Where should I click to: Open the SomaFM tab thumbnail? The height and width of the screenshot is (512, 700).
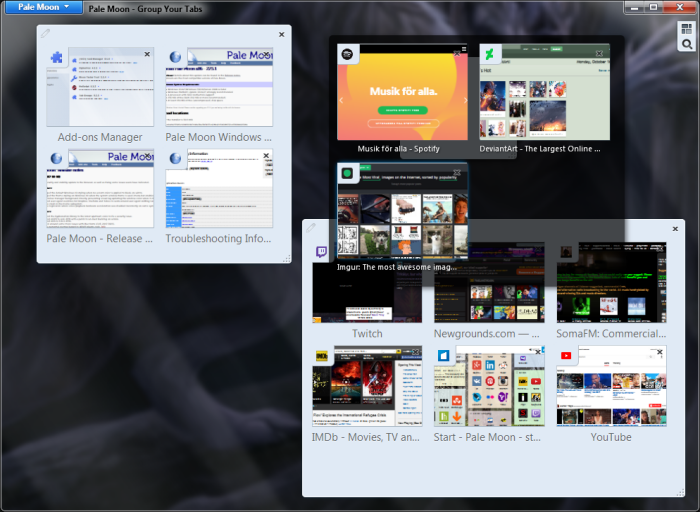coord(611,283)
